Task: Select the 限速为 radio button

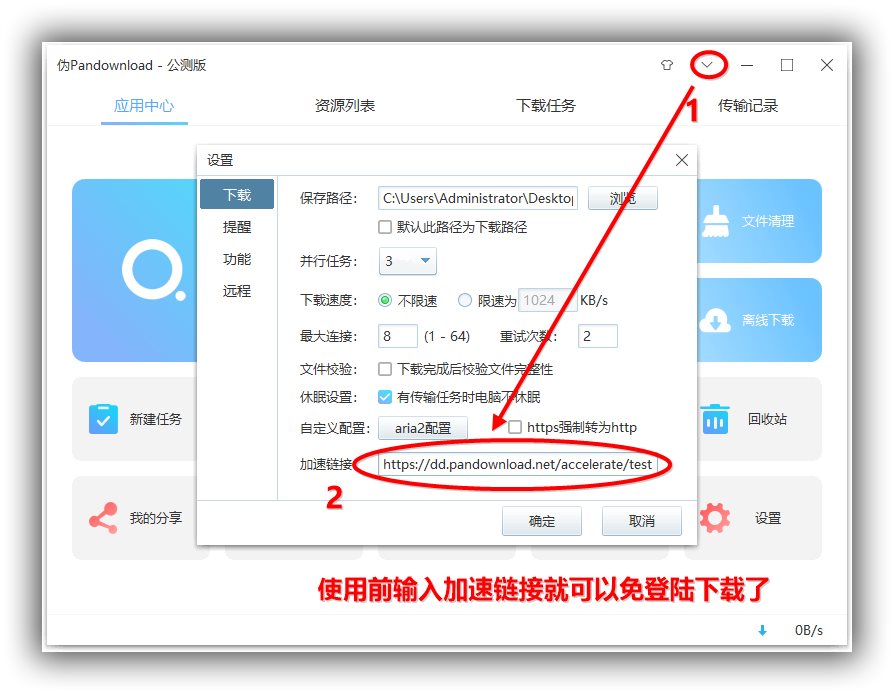Action: tap(465, 300)
